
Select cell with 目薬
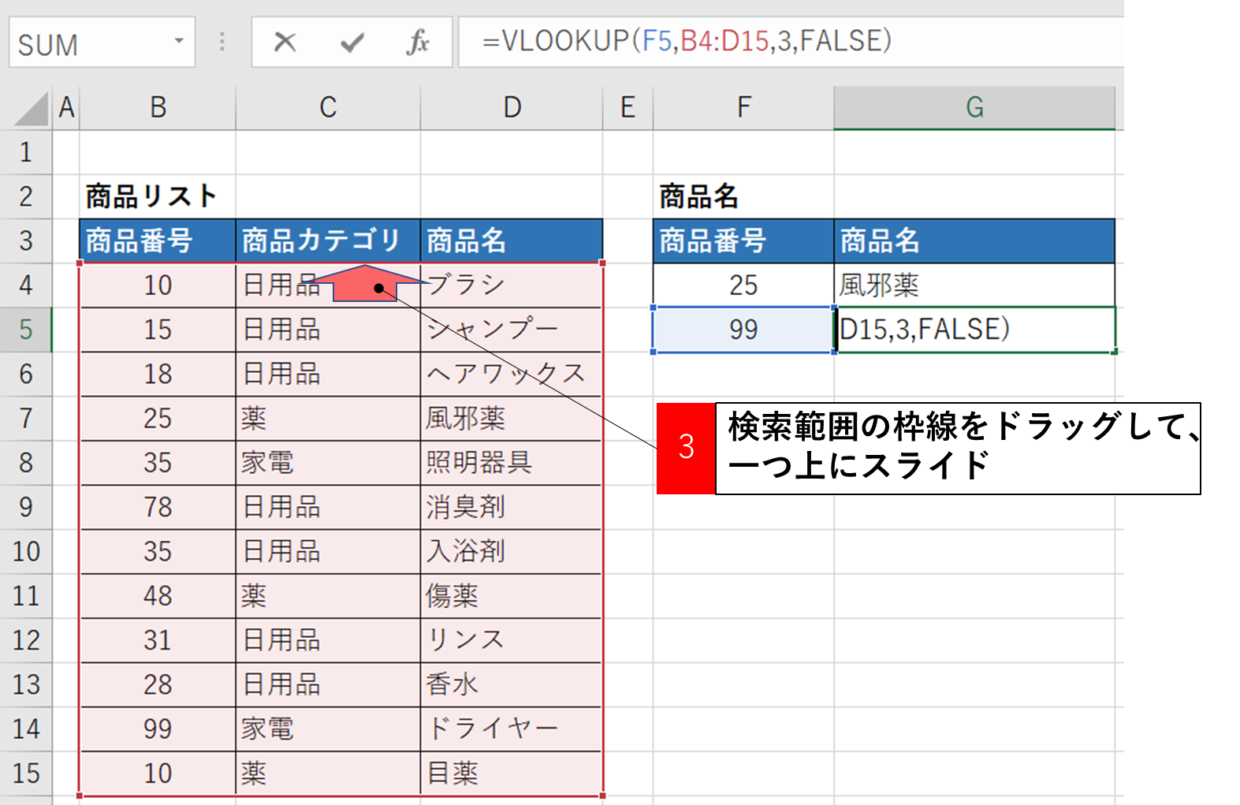[x=512, y=773]
